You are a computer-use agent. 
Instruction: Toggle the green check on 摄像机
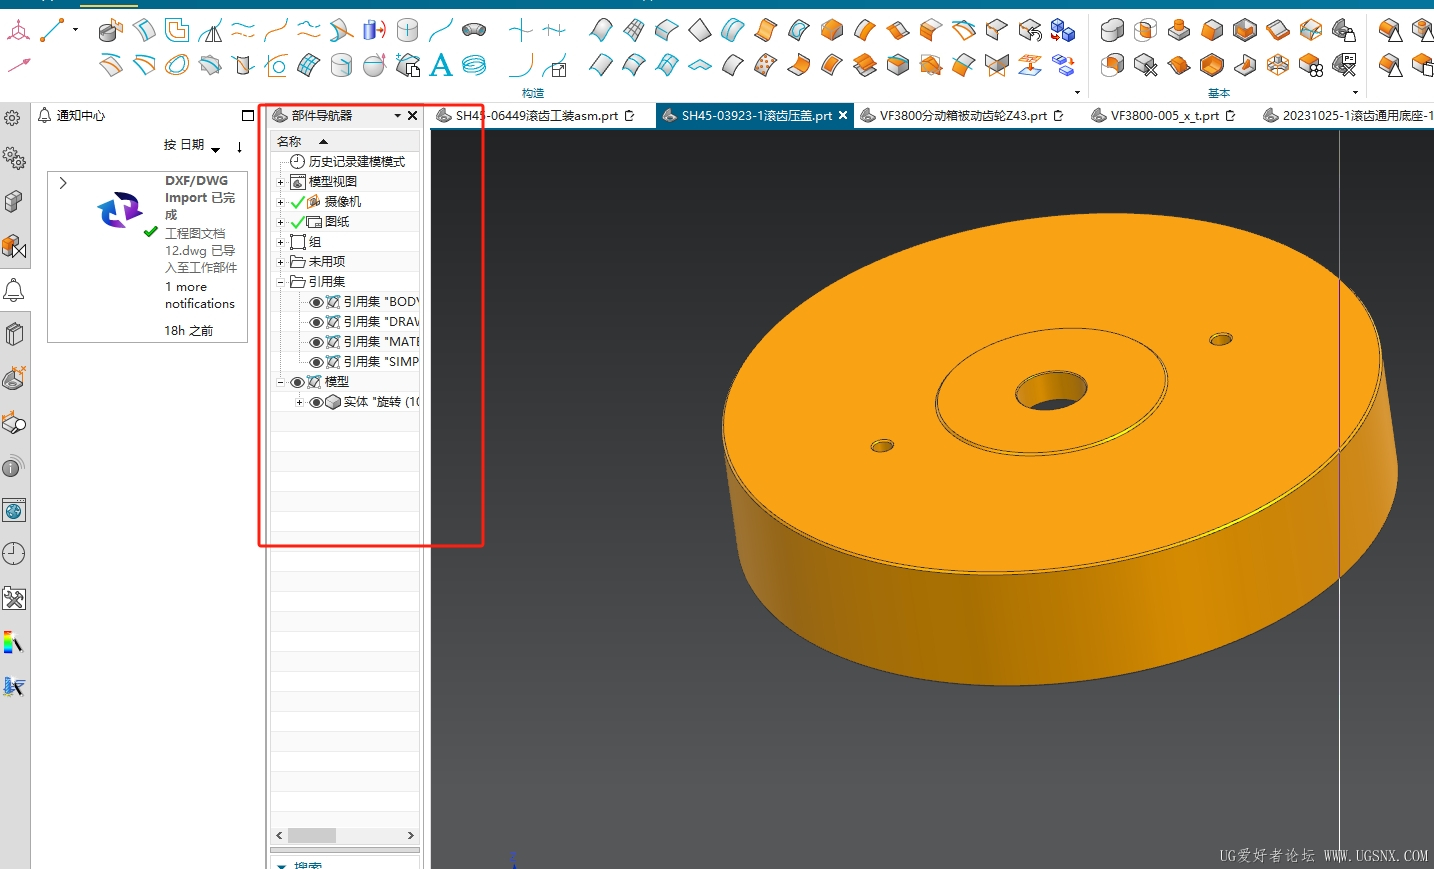tap(297, 202)
